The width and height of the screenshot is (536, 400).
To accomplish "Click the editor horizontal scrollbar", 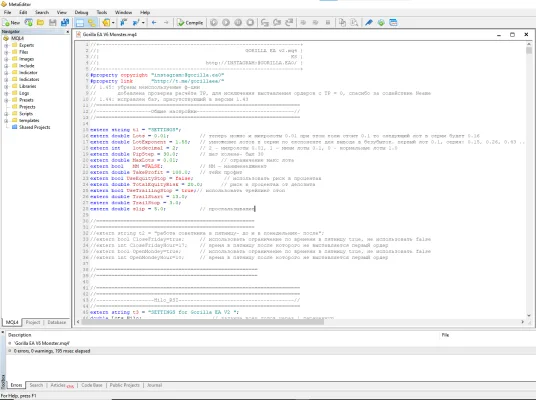I will pyautogui.click(x=300, y=322).
